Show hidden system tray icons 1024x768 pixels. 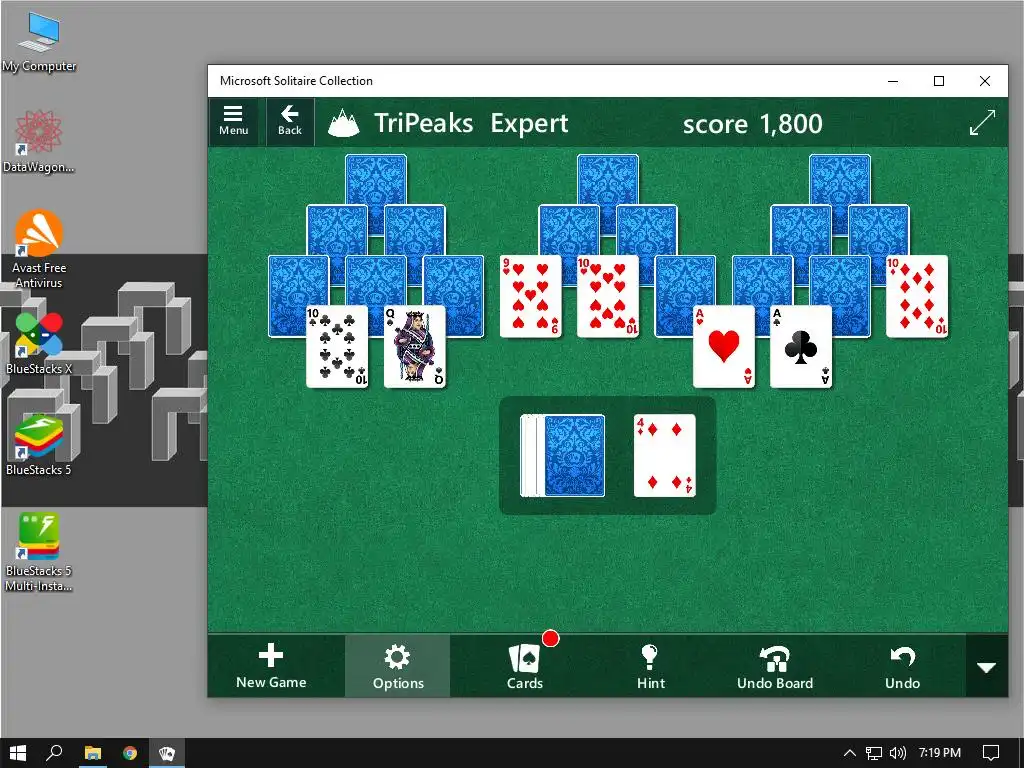850,753
